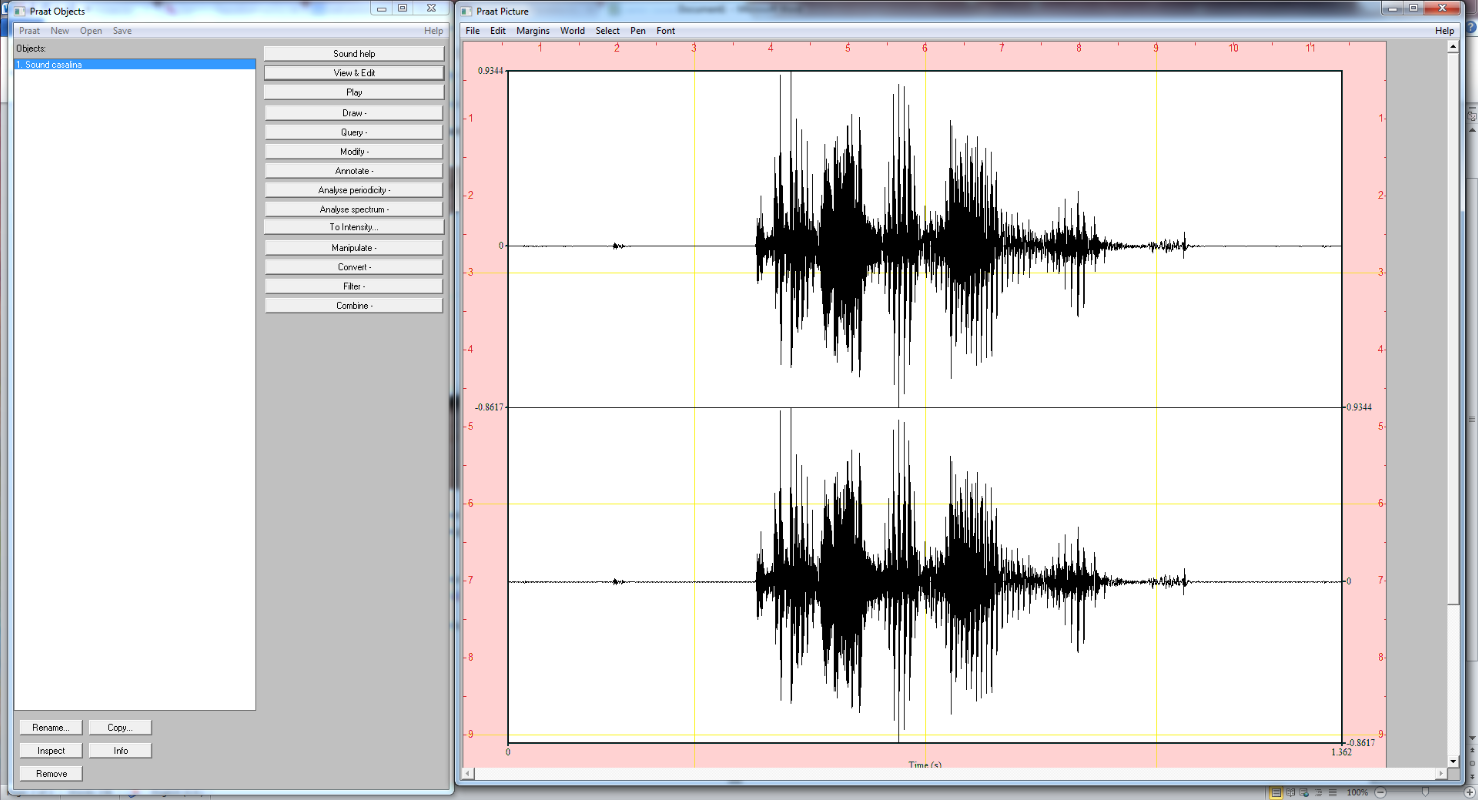This screenshot has height=800, width=1478.
Task: Click the zoom out minus icon
Action: tap(1380, 792)
